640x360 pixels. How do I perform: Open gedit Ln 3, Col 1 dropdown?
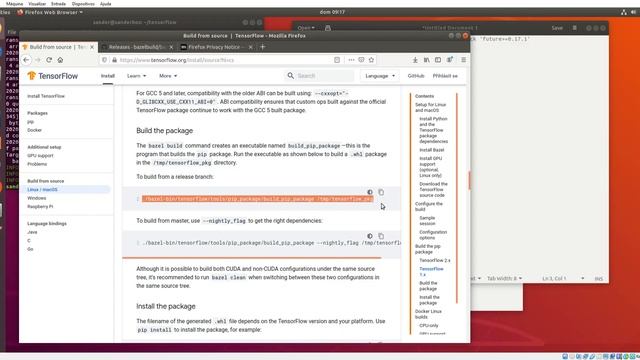pos(563,278)
